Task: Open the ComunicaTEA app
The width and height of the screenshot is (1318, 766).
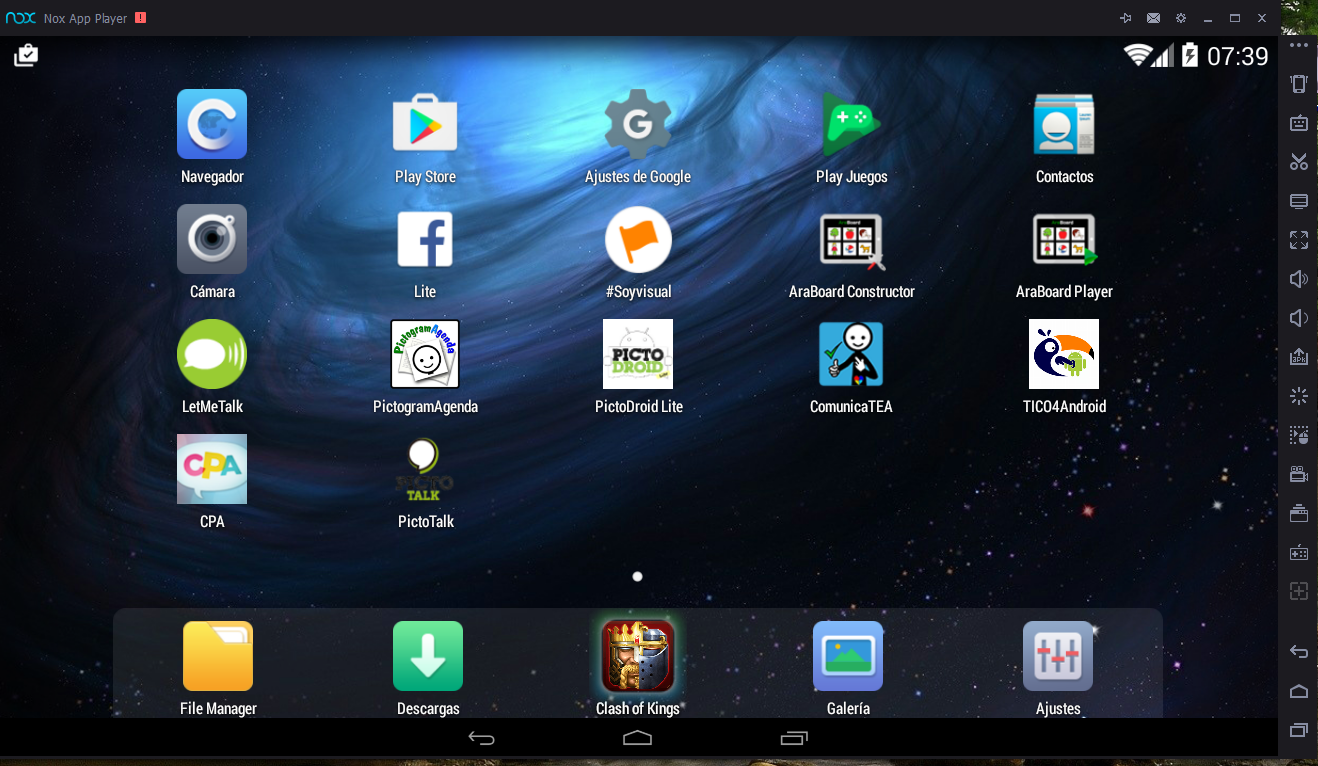Action: tap(851, 354)
